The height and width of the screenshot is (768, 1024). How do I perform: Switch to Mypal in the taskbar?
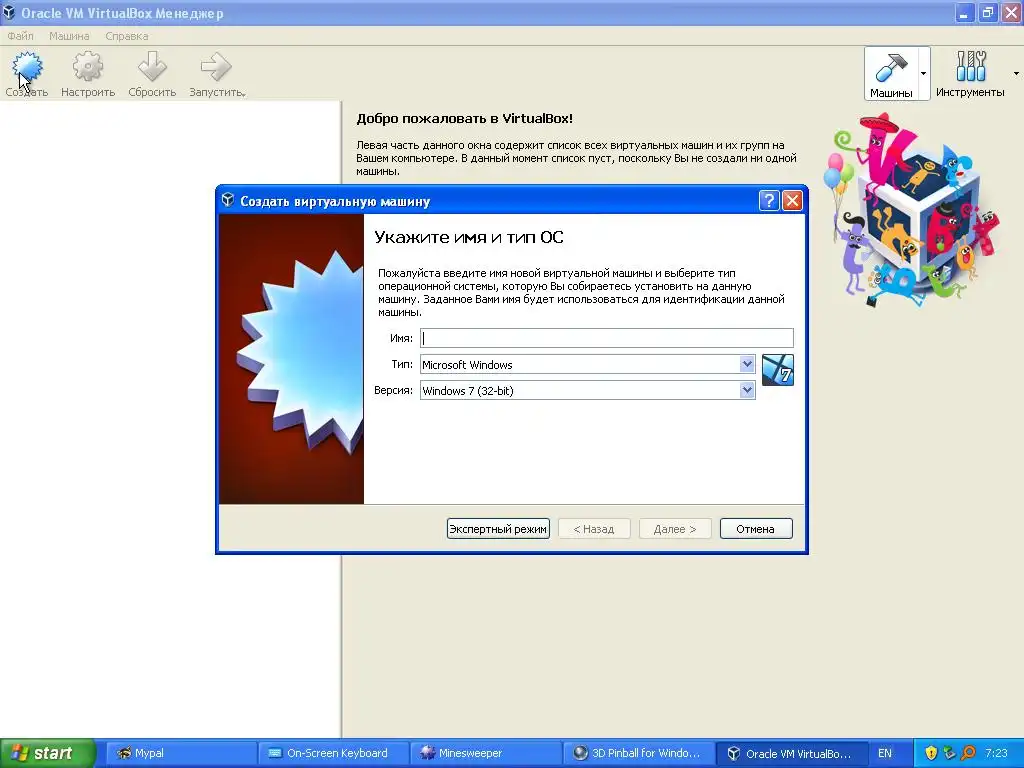180,753
